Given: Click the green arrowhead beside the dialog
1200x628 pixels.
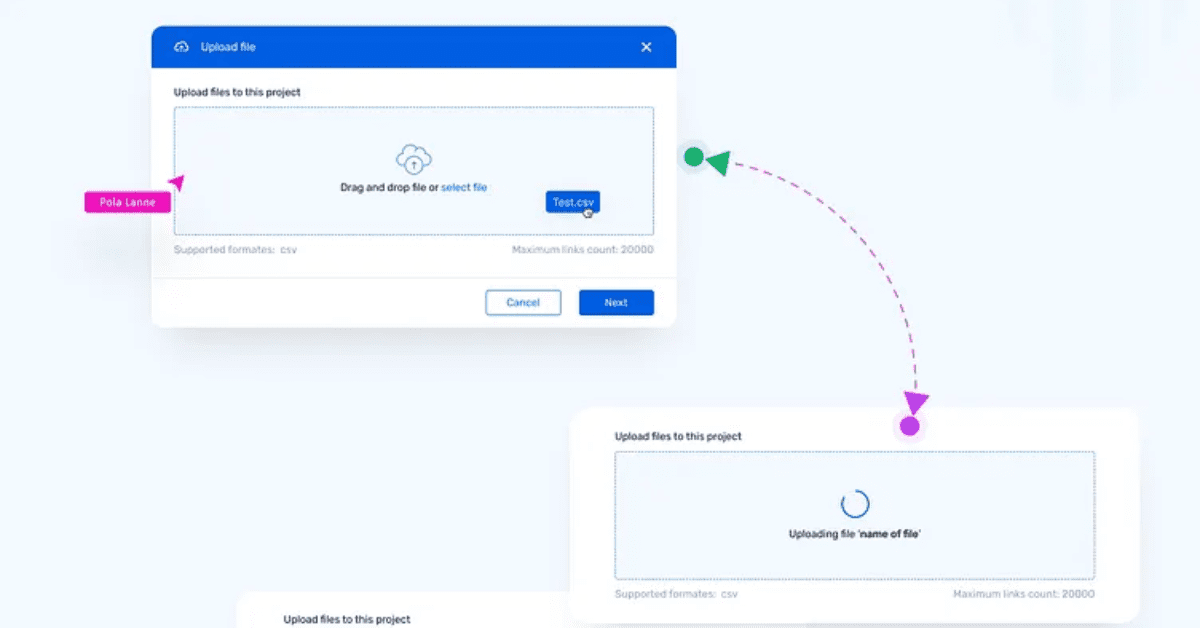Looking at the screenshot, I should [x=720, y=162].
